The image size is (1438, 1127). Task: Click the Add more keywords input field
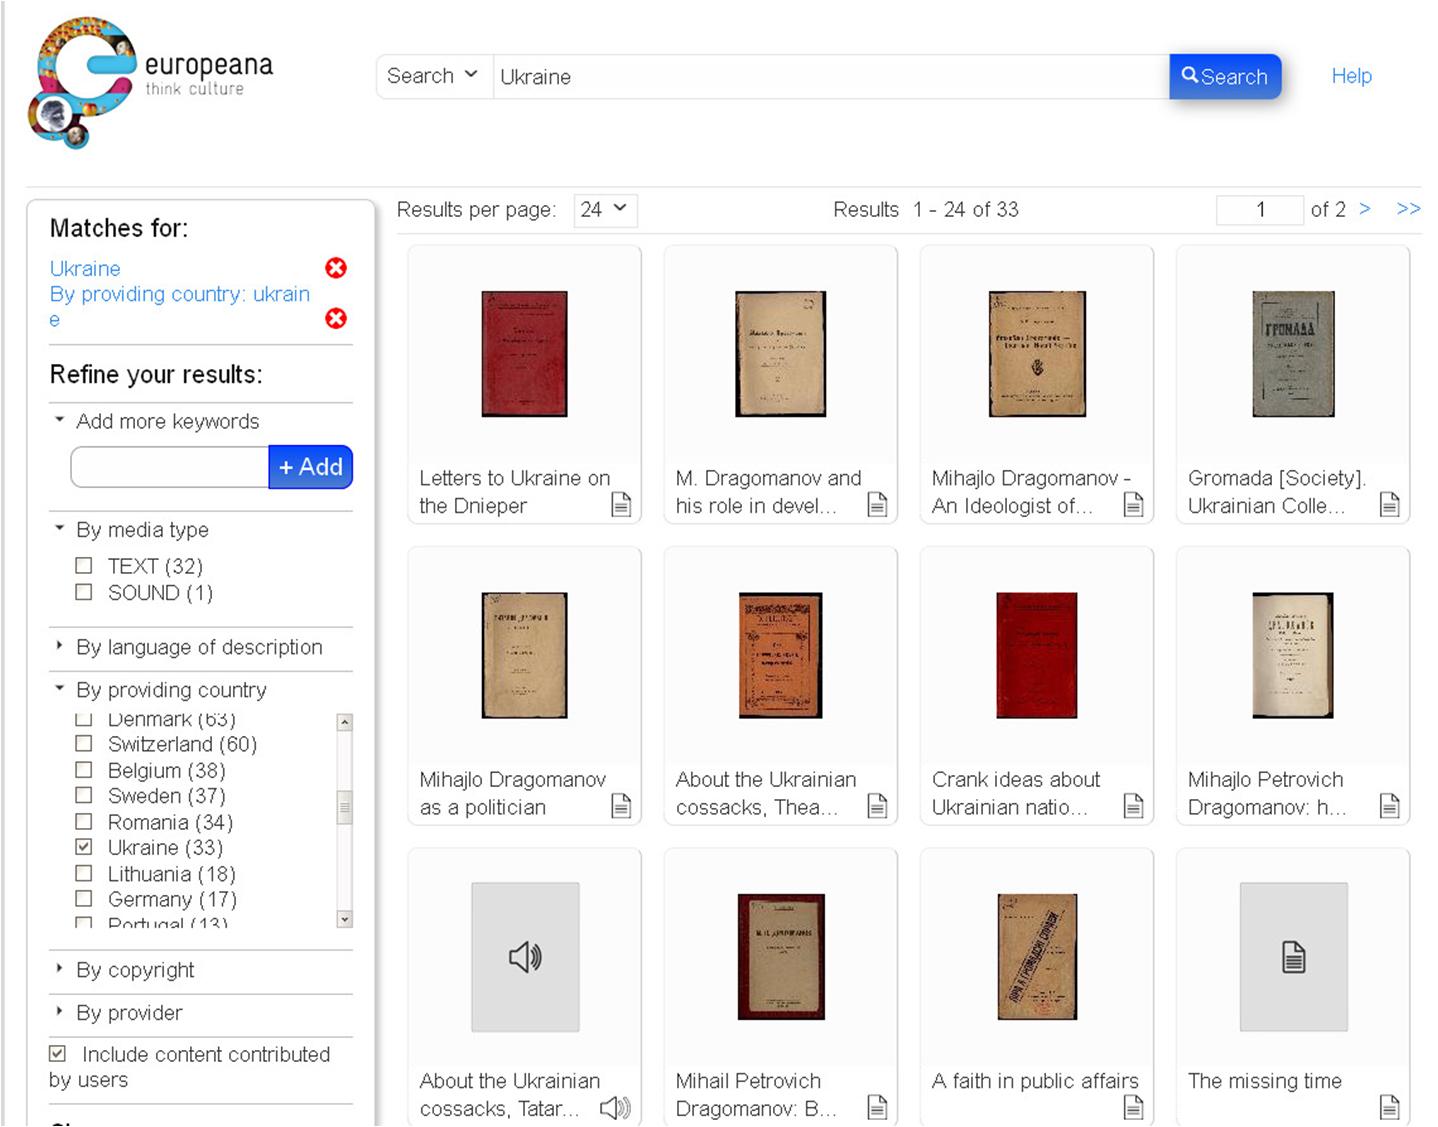click(169, 467)
